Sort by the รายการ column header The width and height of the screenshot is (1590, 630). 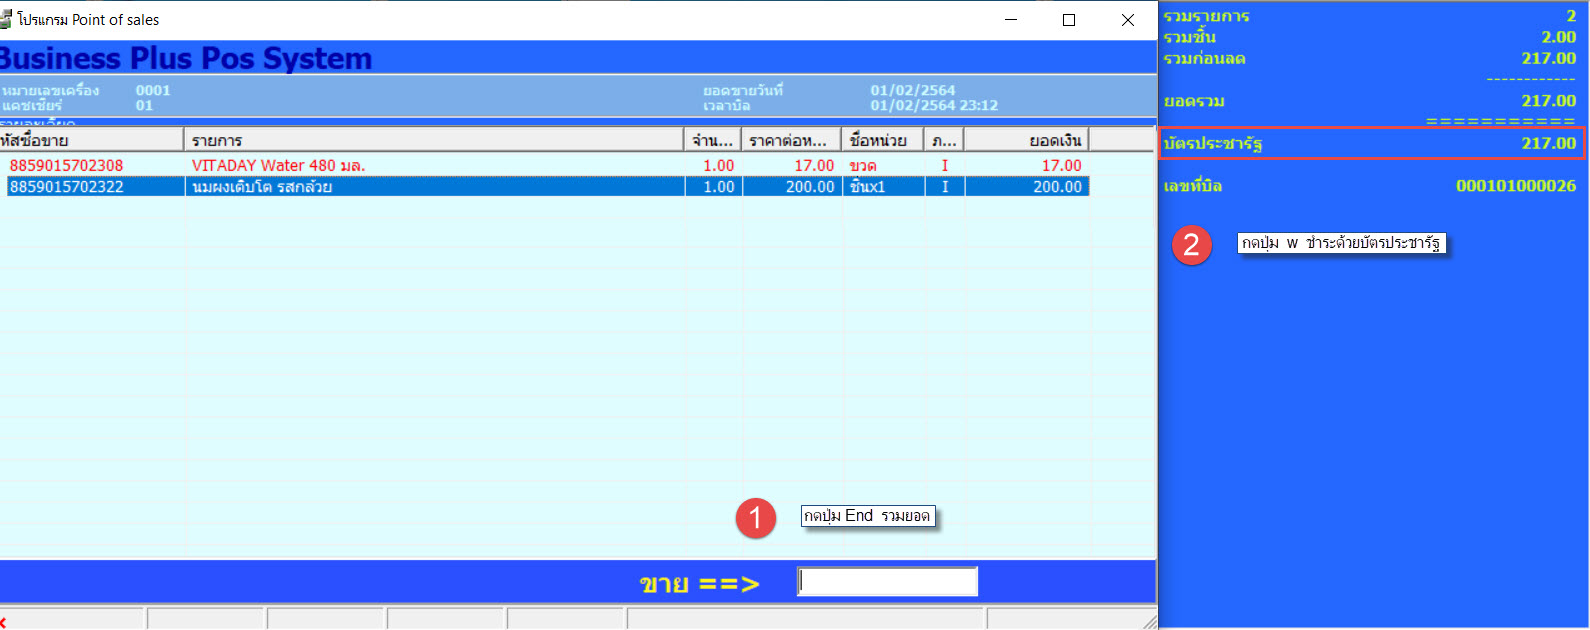[433, 140]
